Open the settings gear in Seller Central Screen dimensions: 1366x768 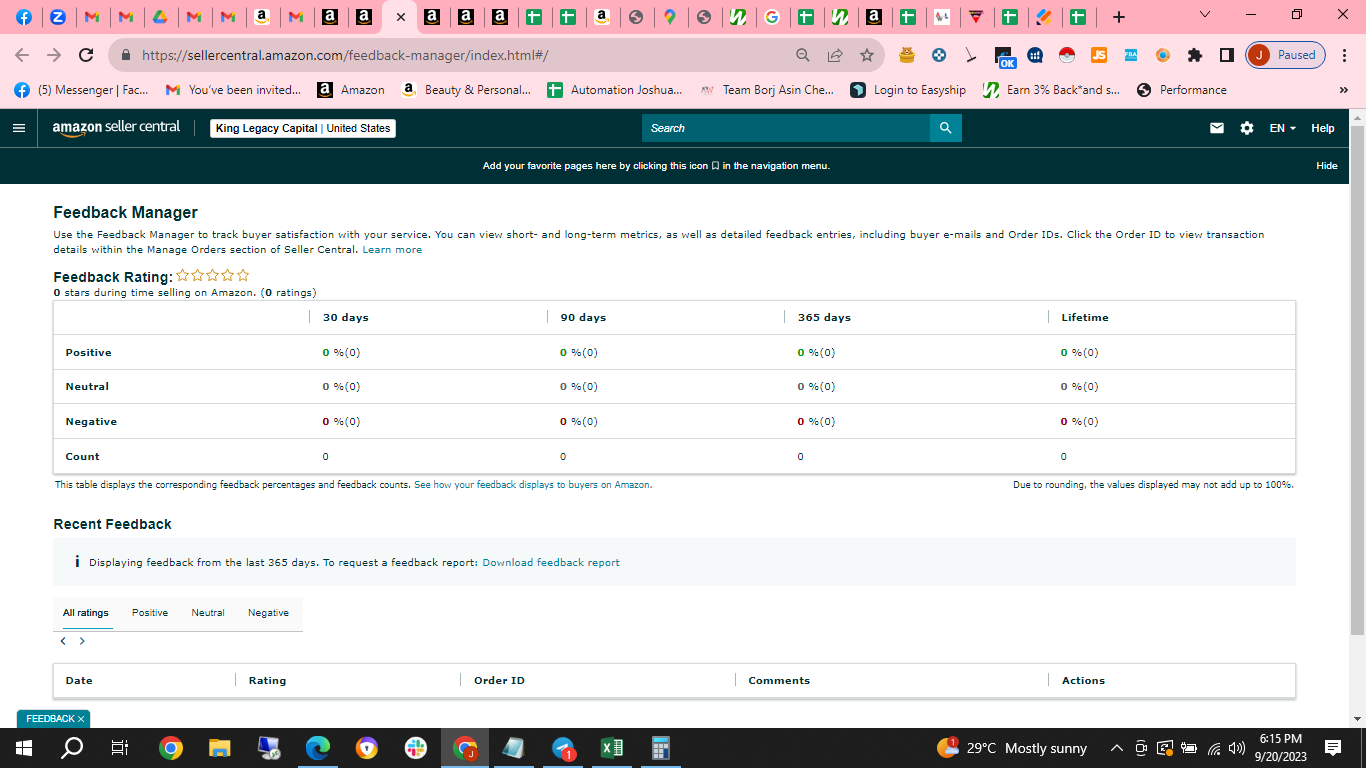pyautogui.click(x=1246, y=128)
